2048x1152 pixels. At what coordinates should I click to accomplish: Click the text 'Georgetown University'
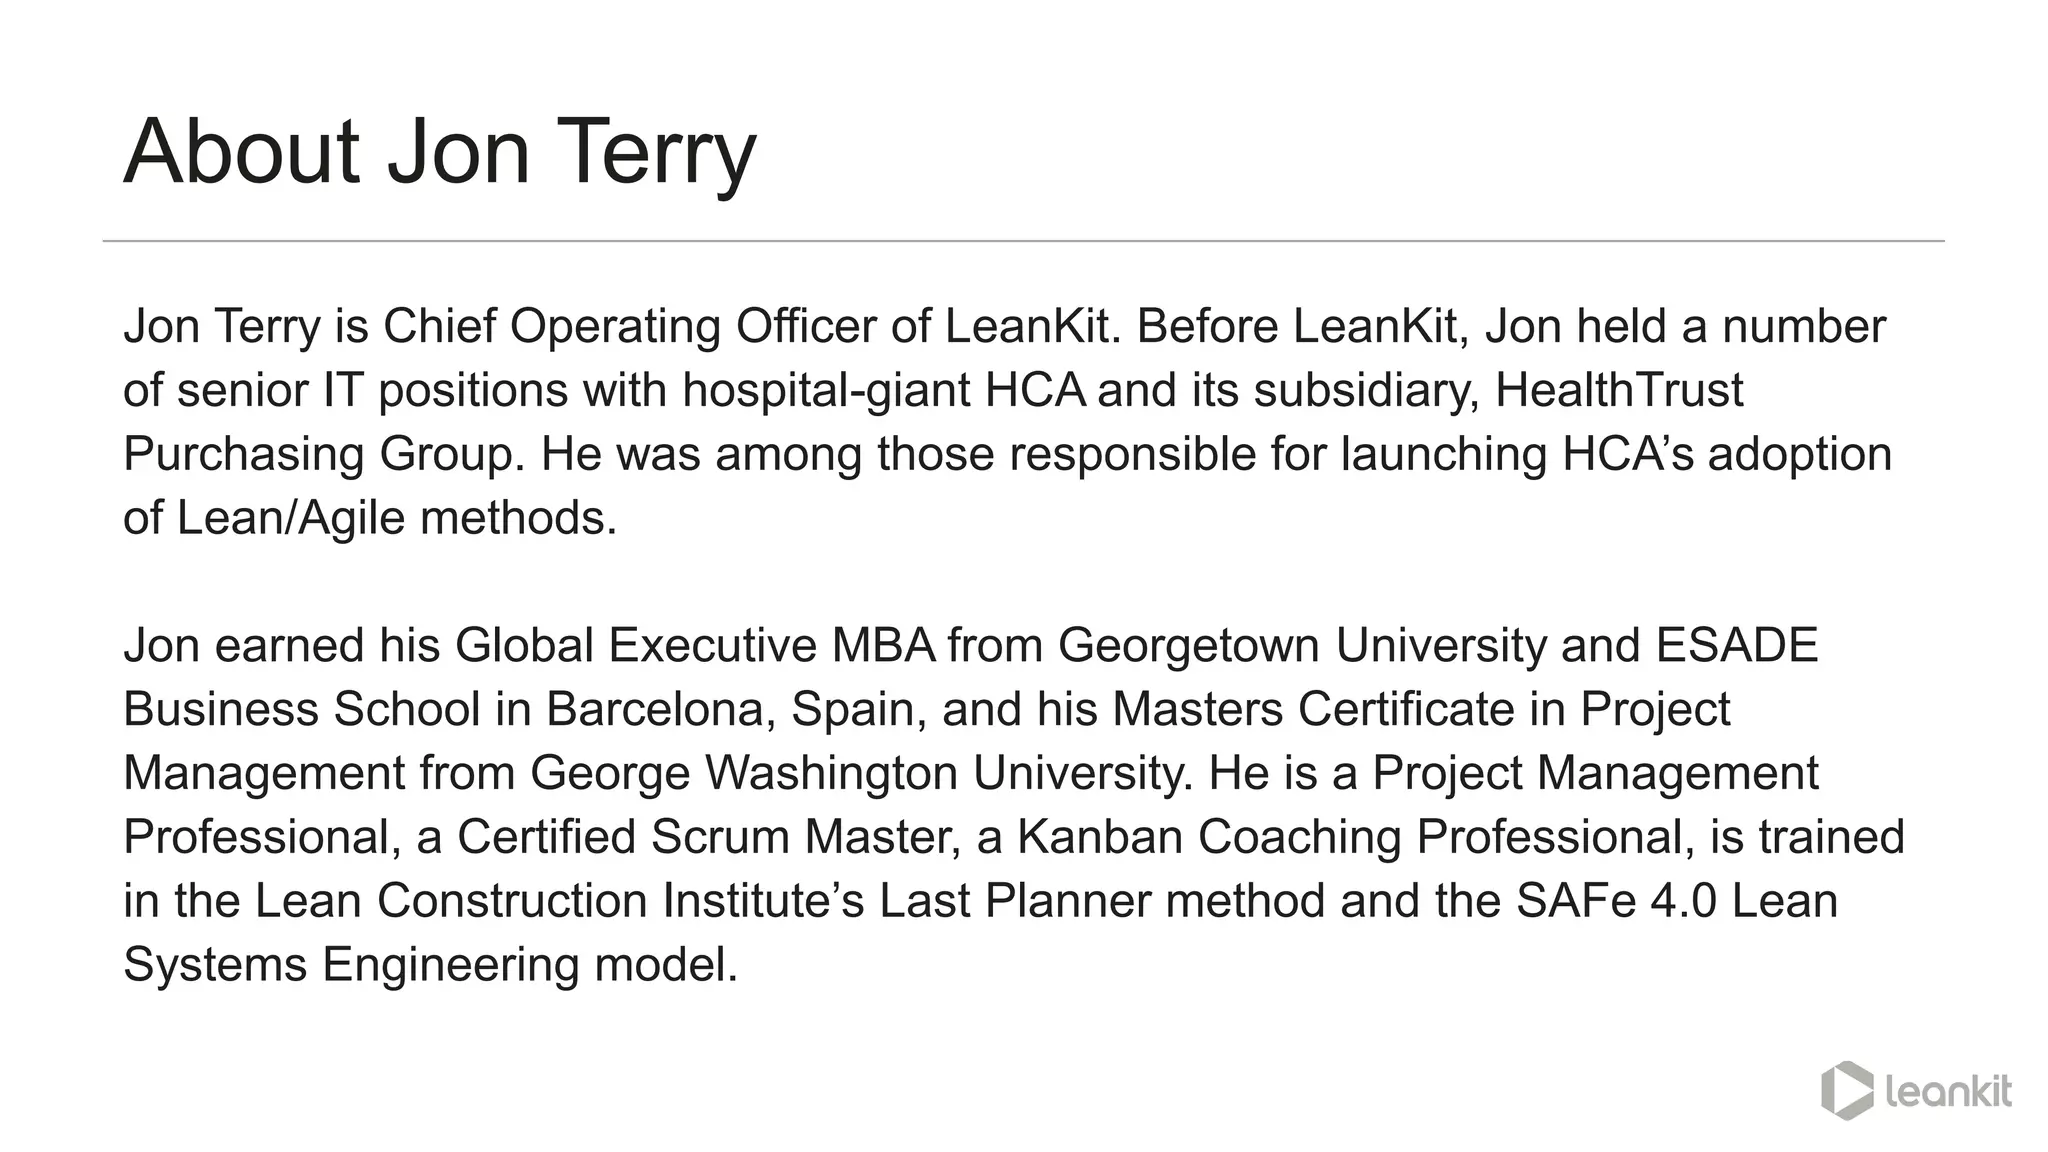pyautogui.click(x=1301, y=645)
